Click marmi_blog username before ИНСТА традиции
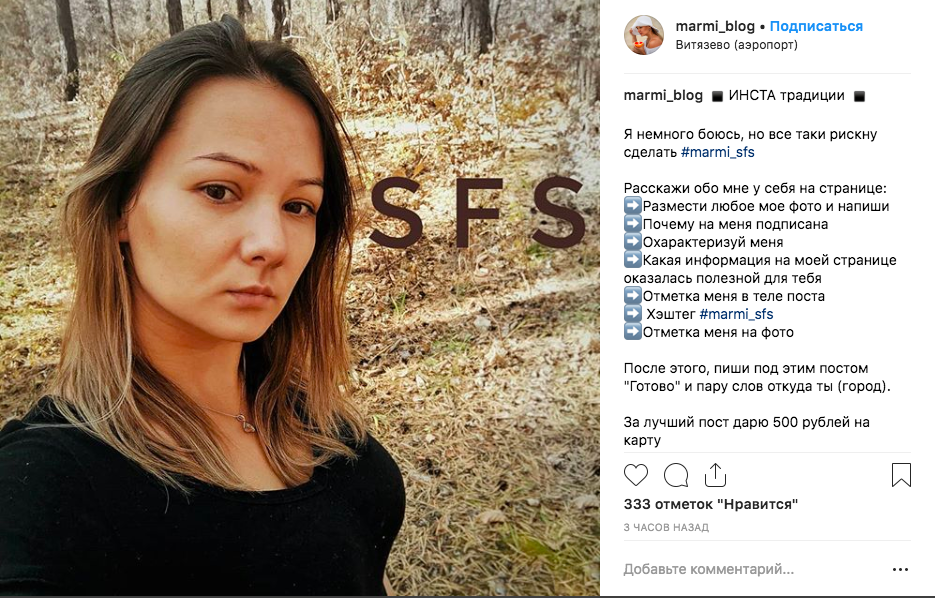This screenshot has width=935, height=598. point(663,96)
